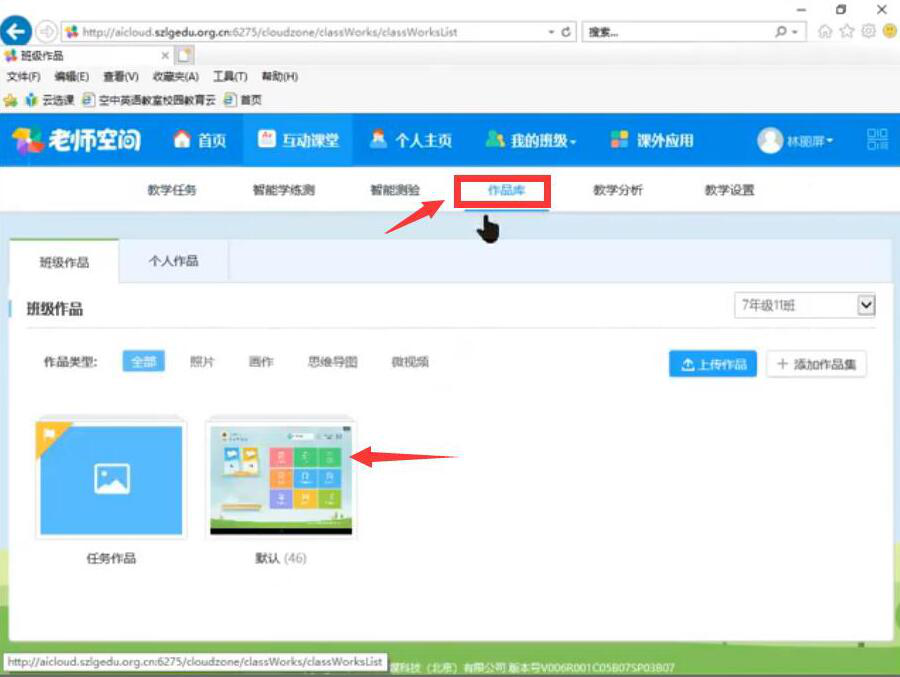The height and width of the screenshot is (677, 900).
Task: Open the 智能测验 sub-menu
Action: pyautogui.click(x=395, y=189)
